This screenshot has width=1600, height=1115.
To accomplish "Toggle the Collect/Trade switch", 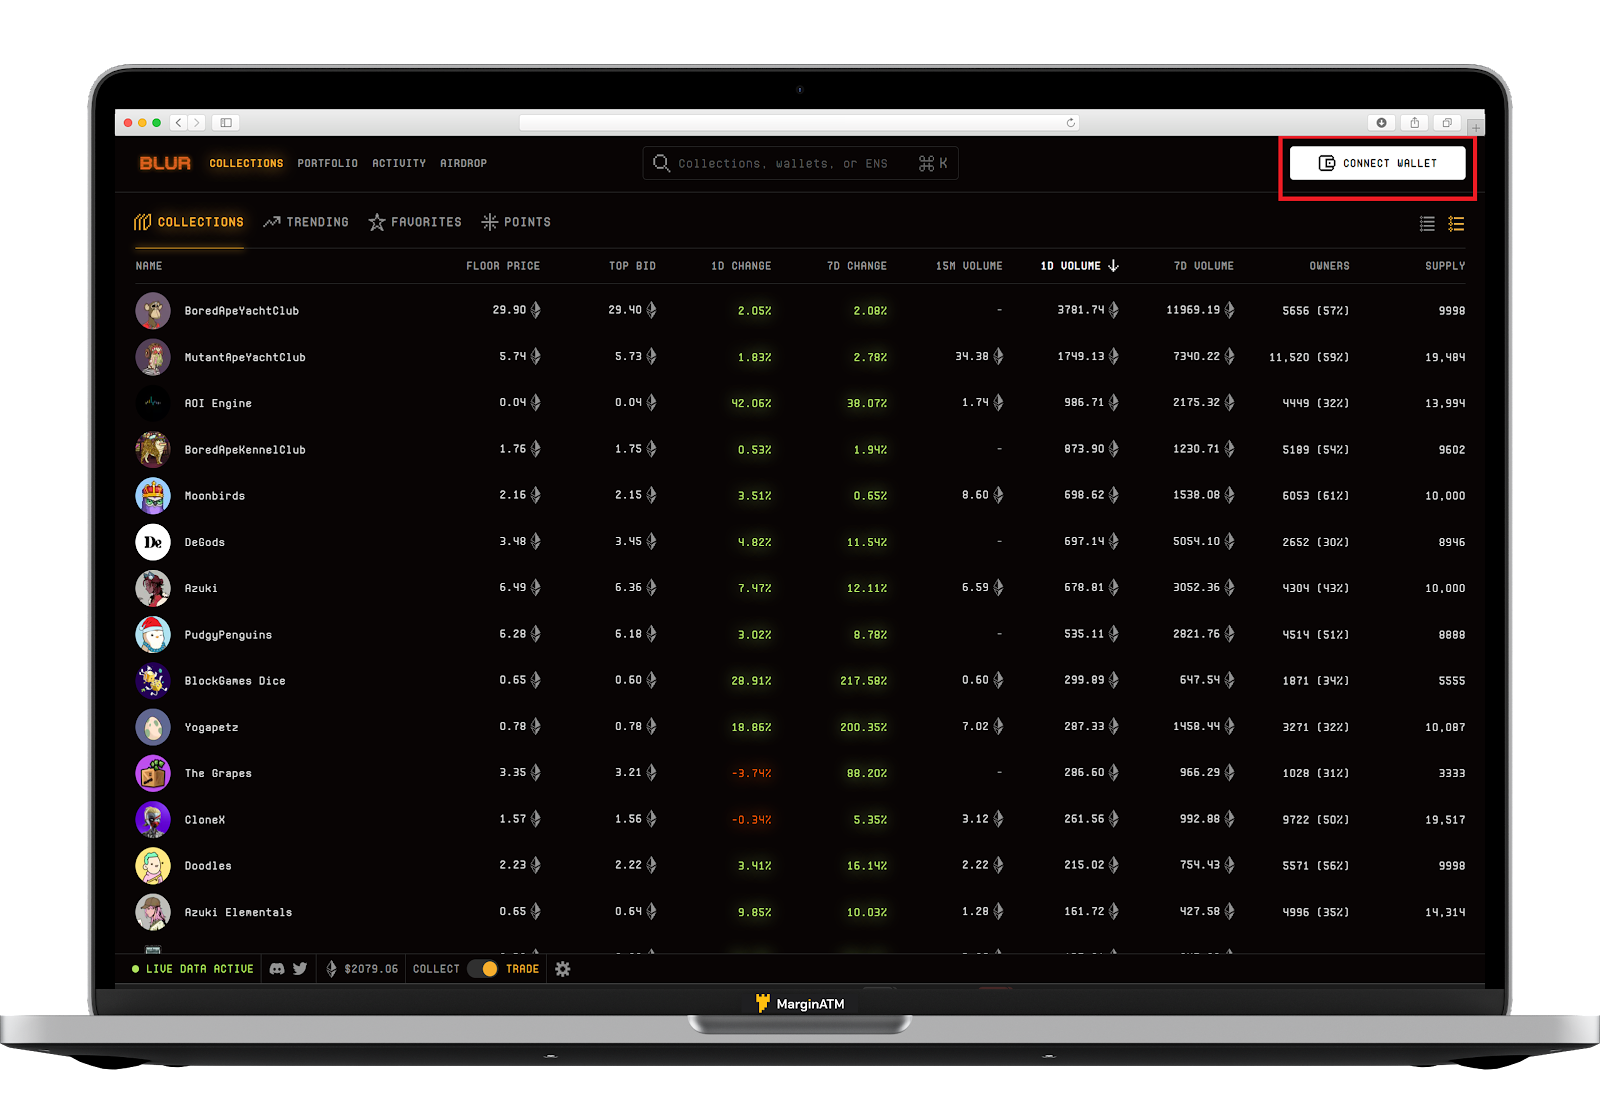I will click(482, 969).
